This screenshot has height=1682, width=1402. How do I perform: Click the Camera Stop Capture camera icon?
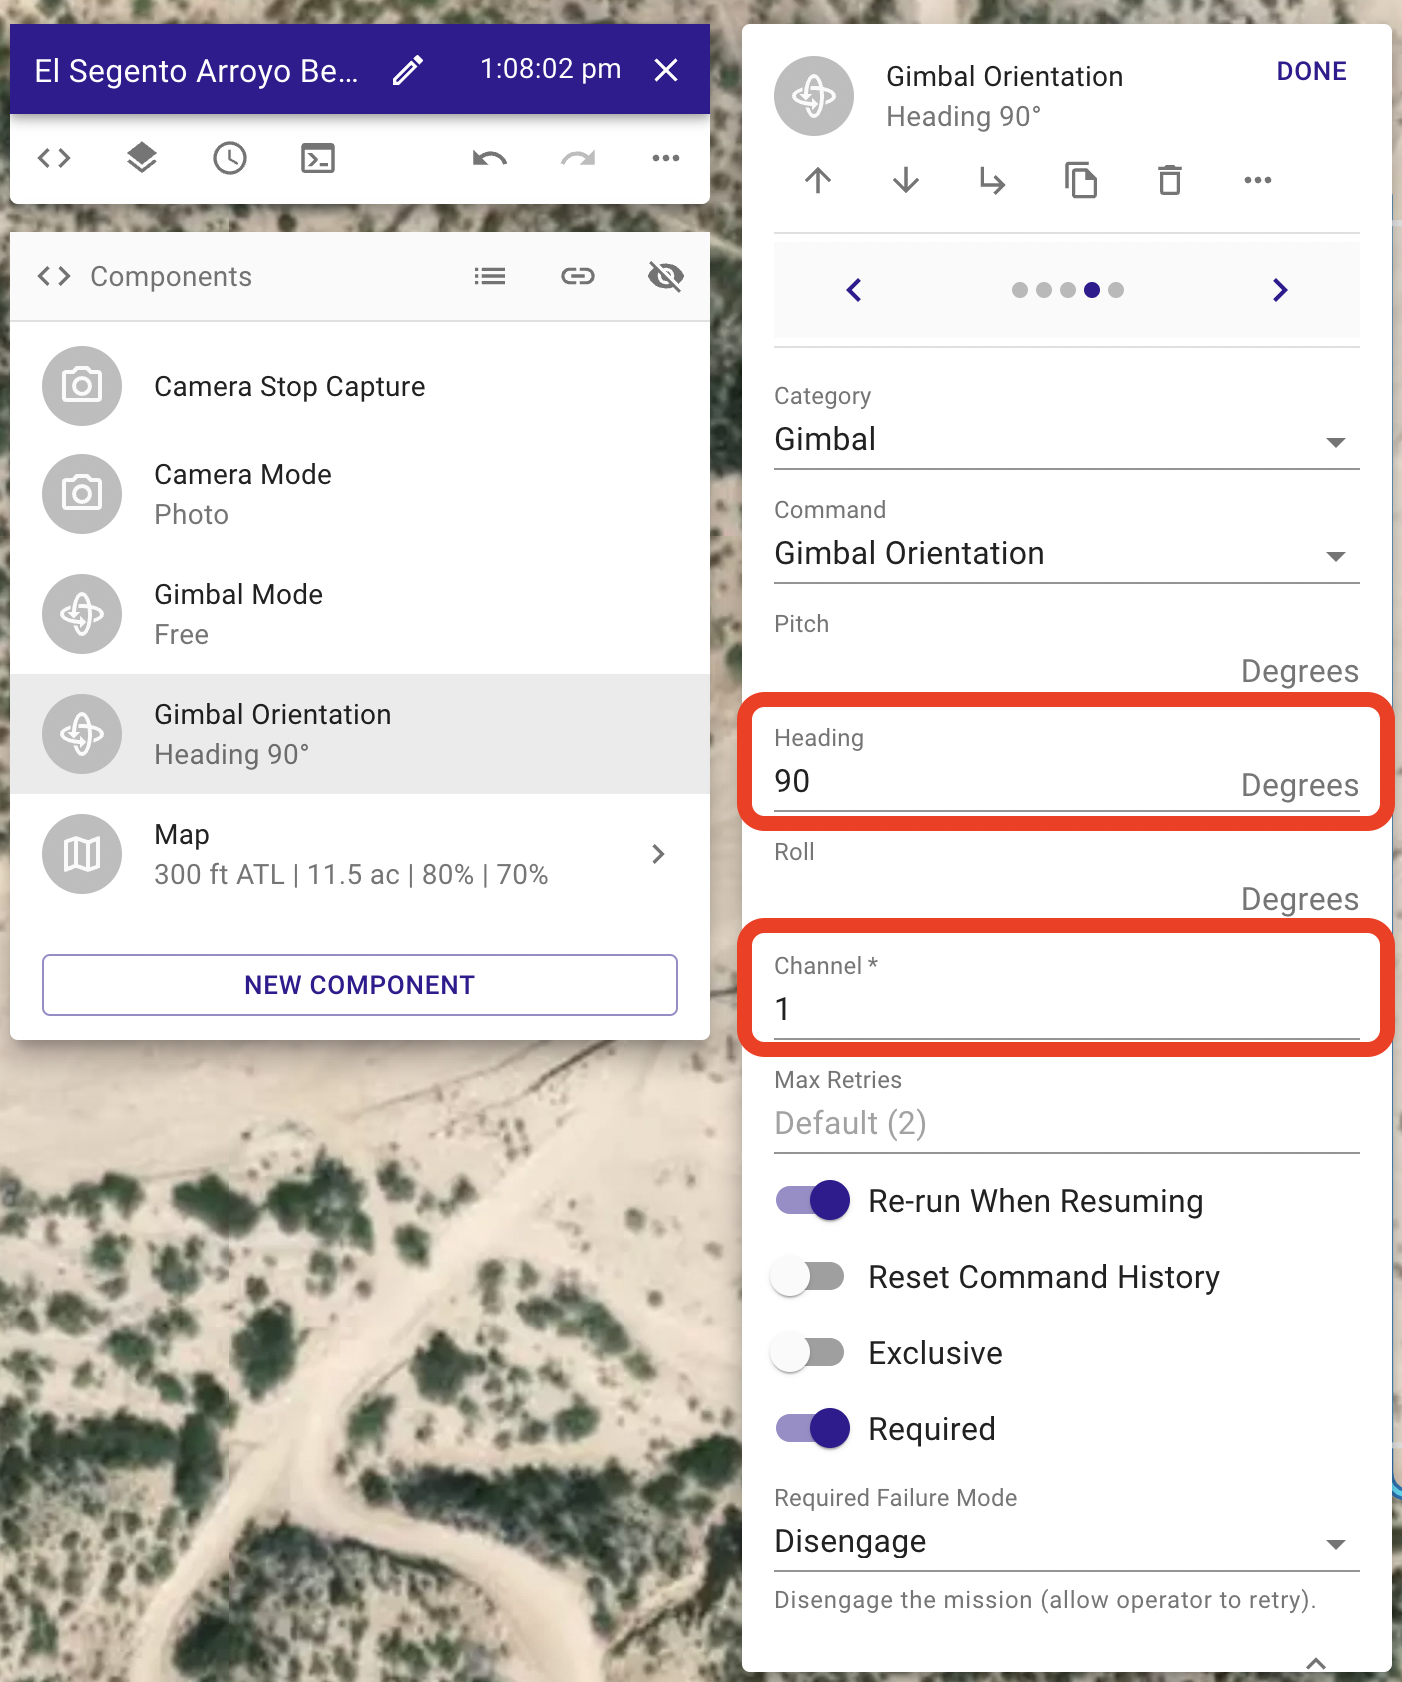point(82,386)
